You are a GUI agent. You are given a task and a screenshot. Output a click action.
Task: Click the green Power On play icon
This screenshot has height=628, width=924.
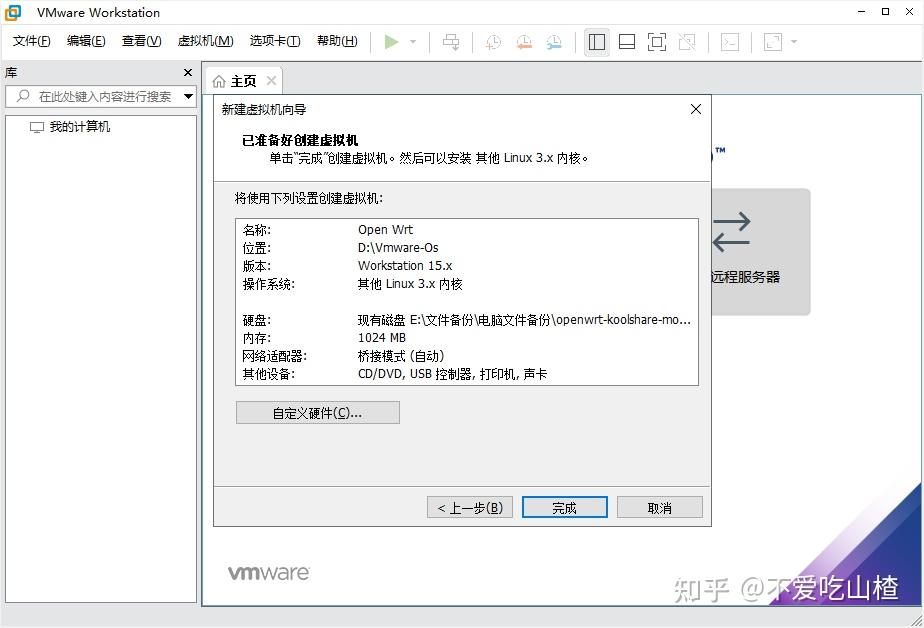(x=391, y=42)
